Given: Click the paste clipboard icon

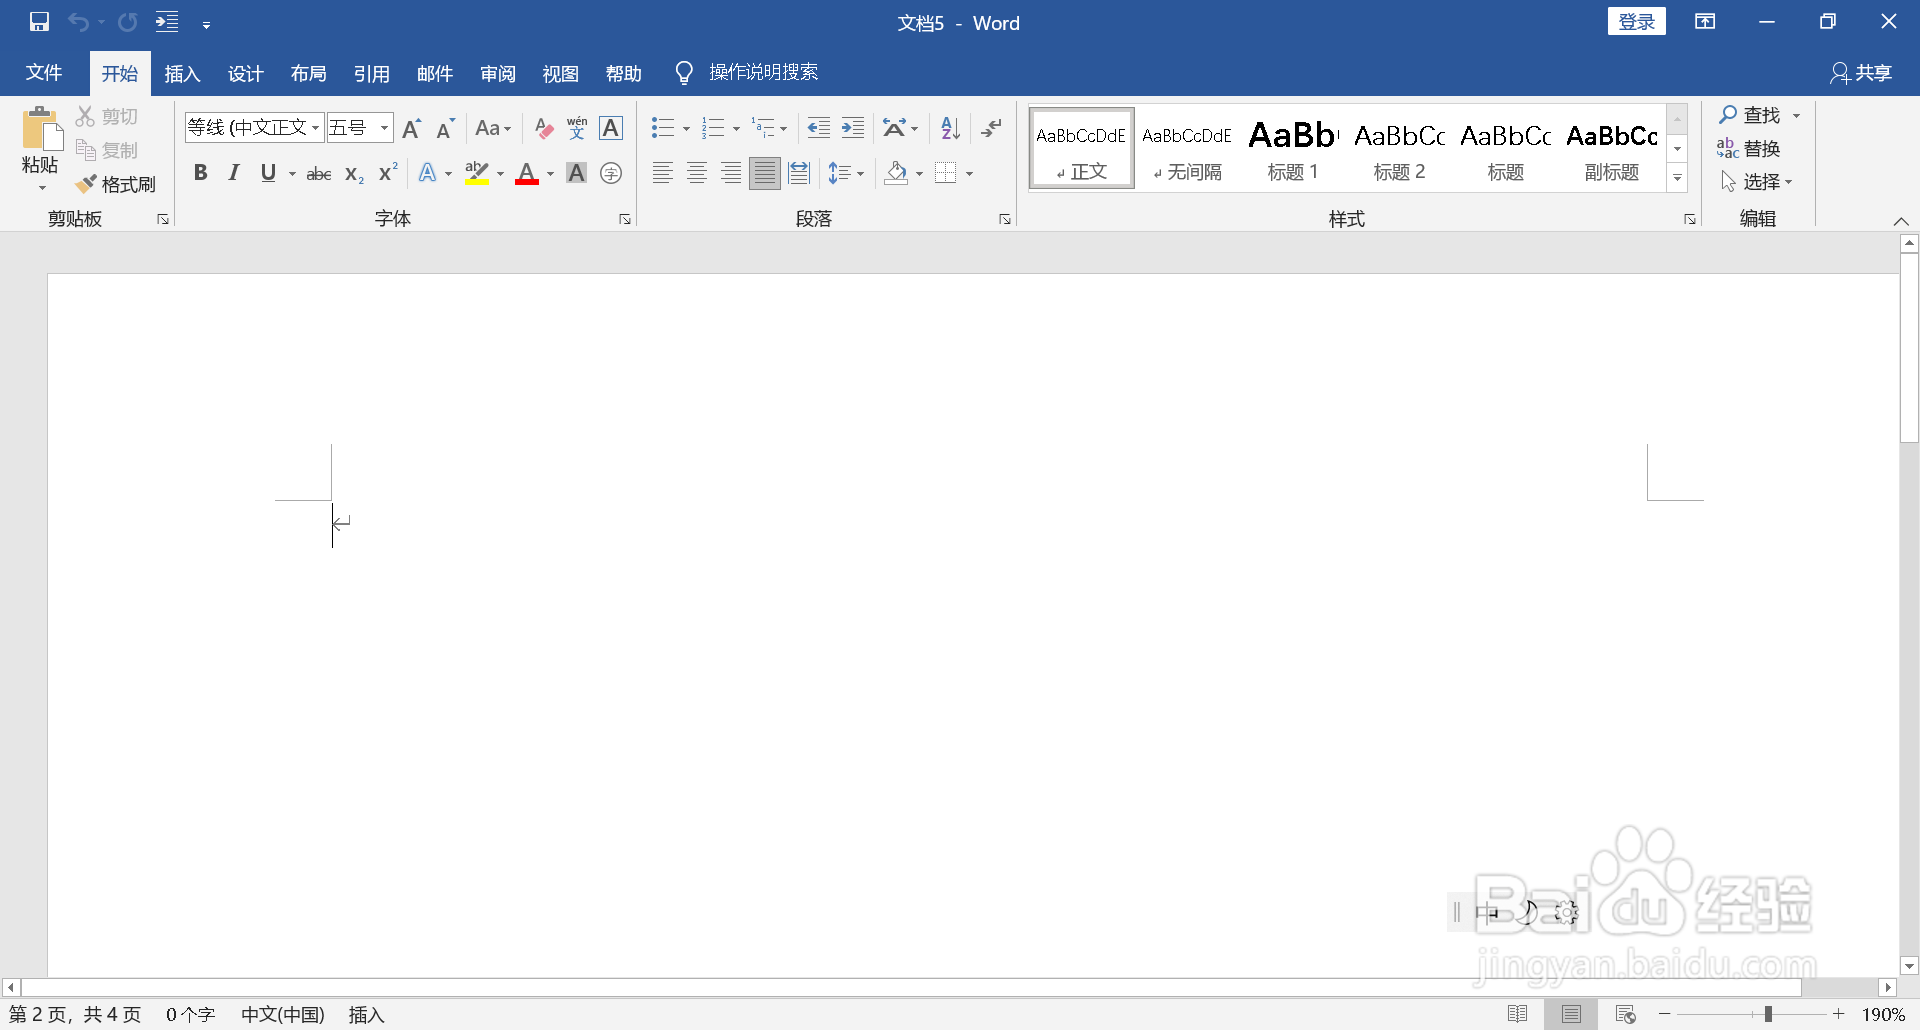Looking at the screenshot, I should click(x=41, y=129).
